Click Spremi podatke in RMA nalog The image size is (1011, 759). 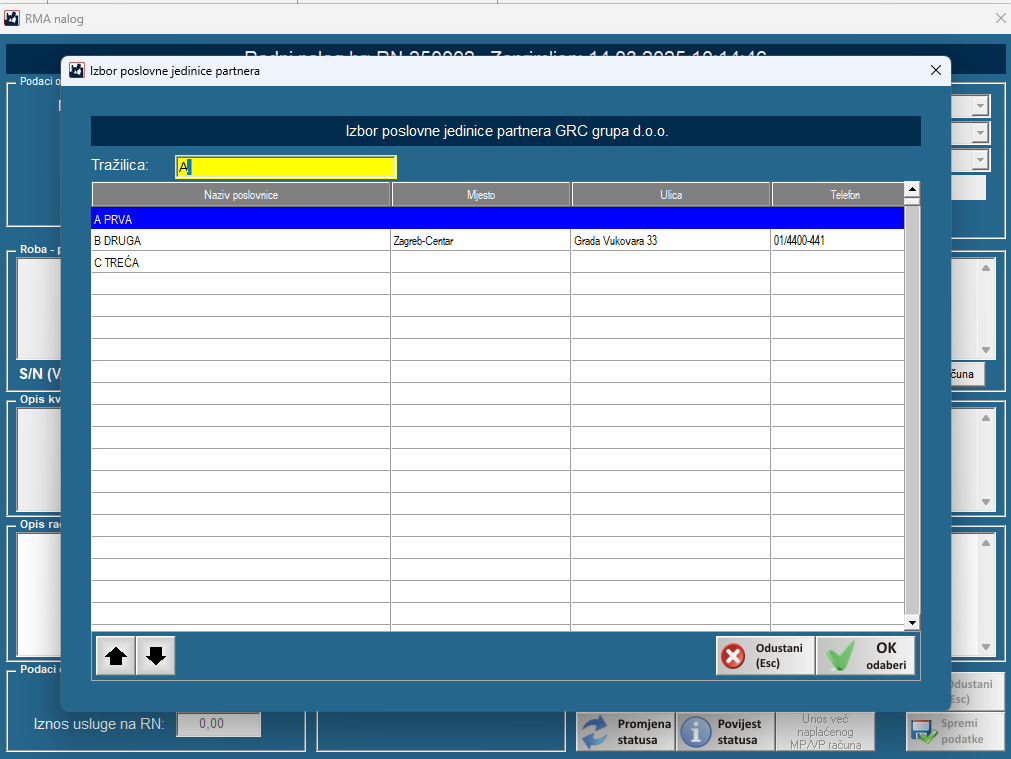(x=956, y=731)
